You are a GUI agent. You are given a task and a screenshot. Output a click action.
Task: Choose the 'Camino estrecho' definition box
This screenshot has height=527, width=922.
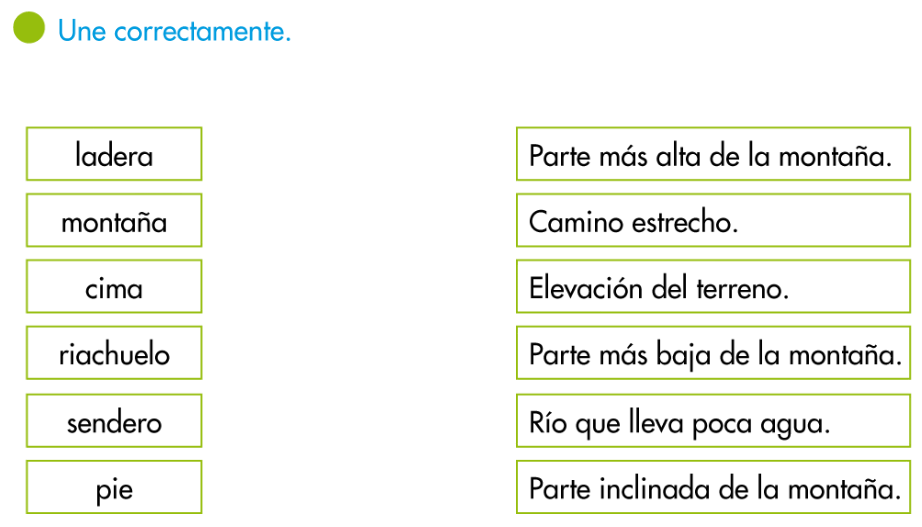point(713,221)
